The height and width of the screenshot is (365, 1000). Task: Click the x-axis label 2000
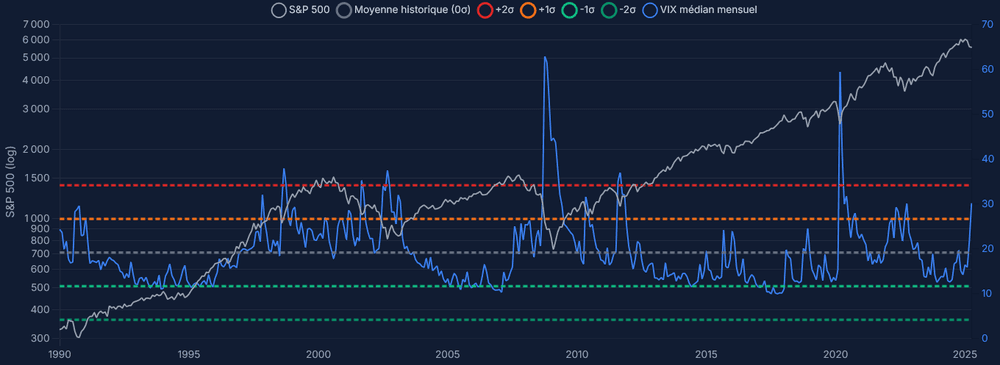point(318,354)
